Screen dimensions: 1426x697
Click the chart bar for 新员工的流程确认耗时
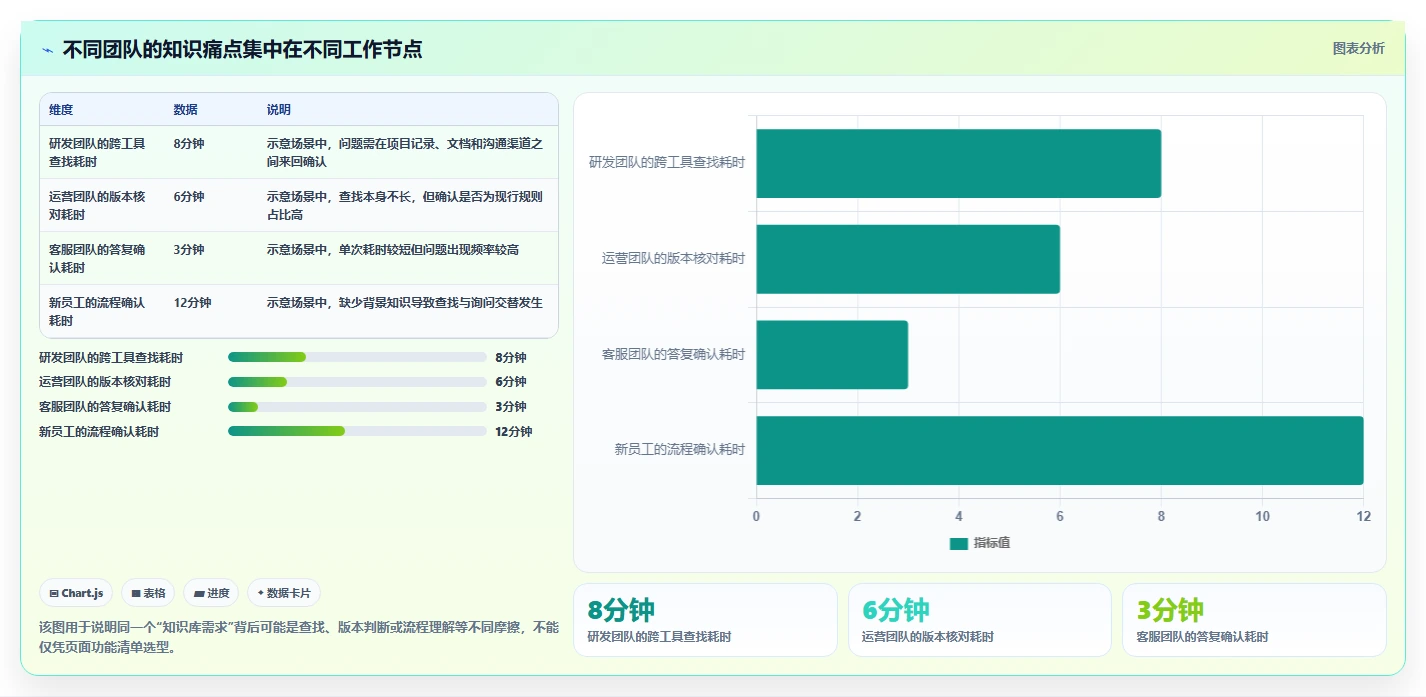(x=1060, y=450)
